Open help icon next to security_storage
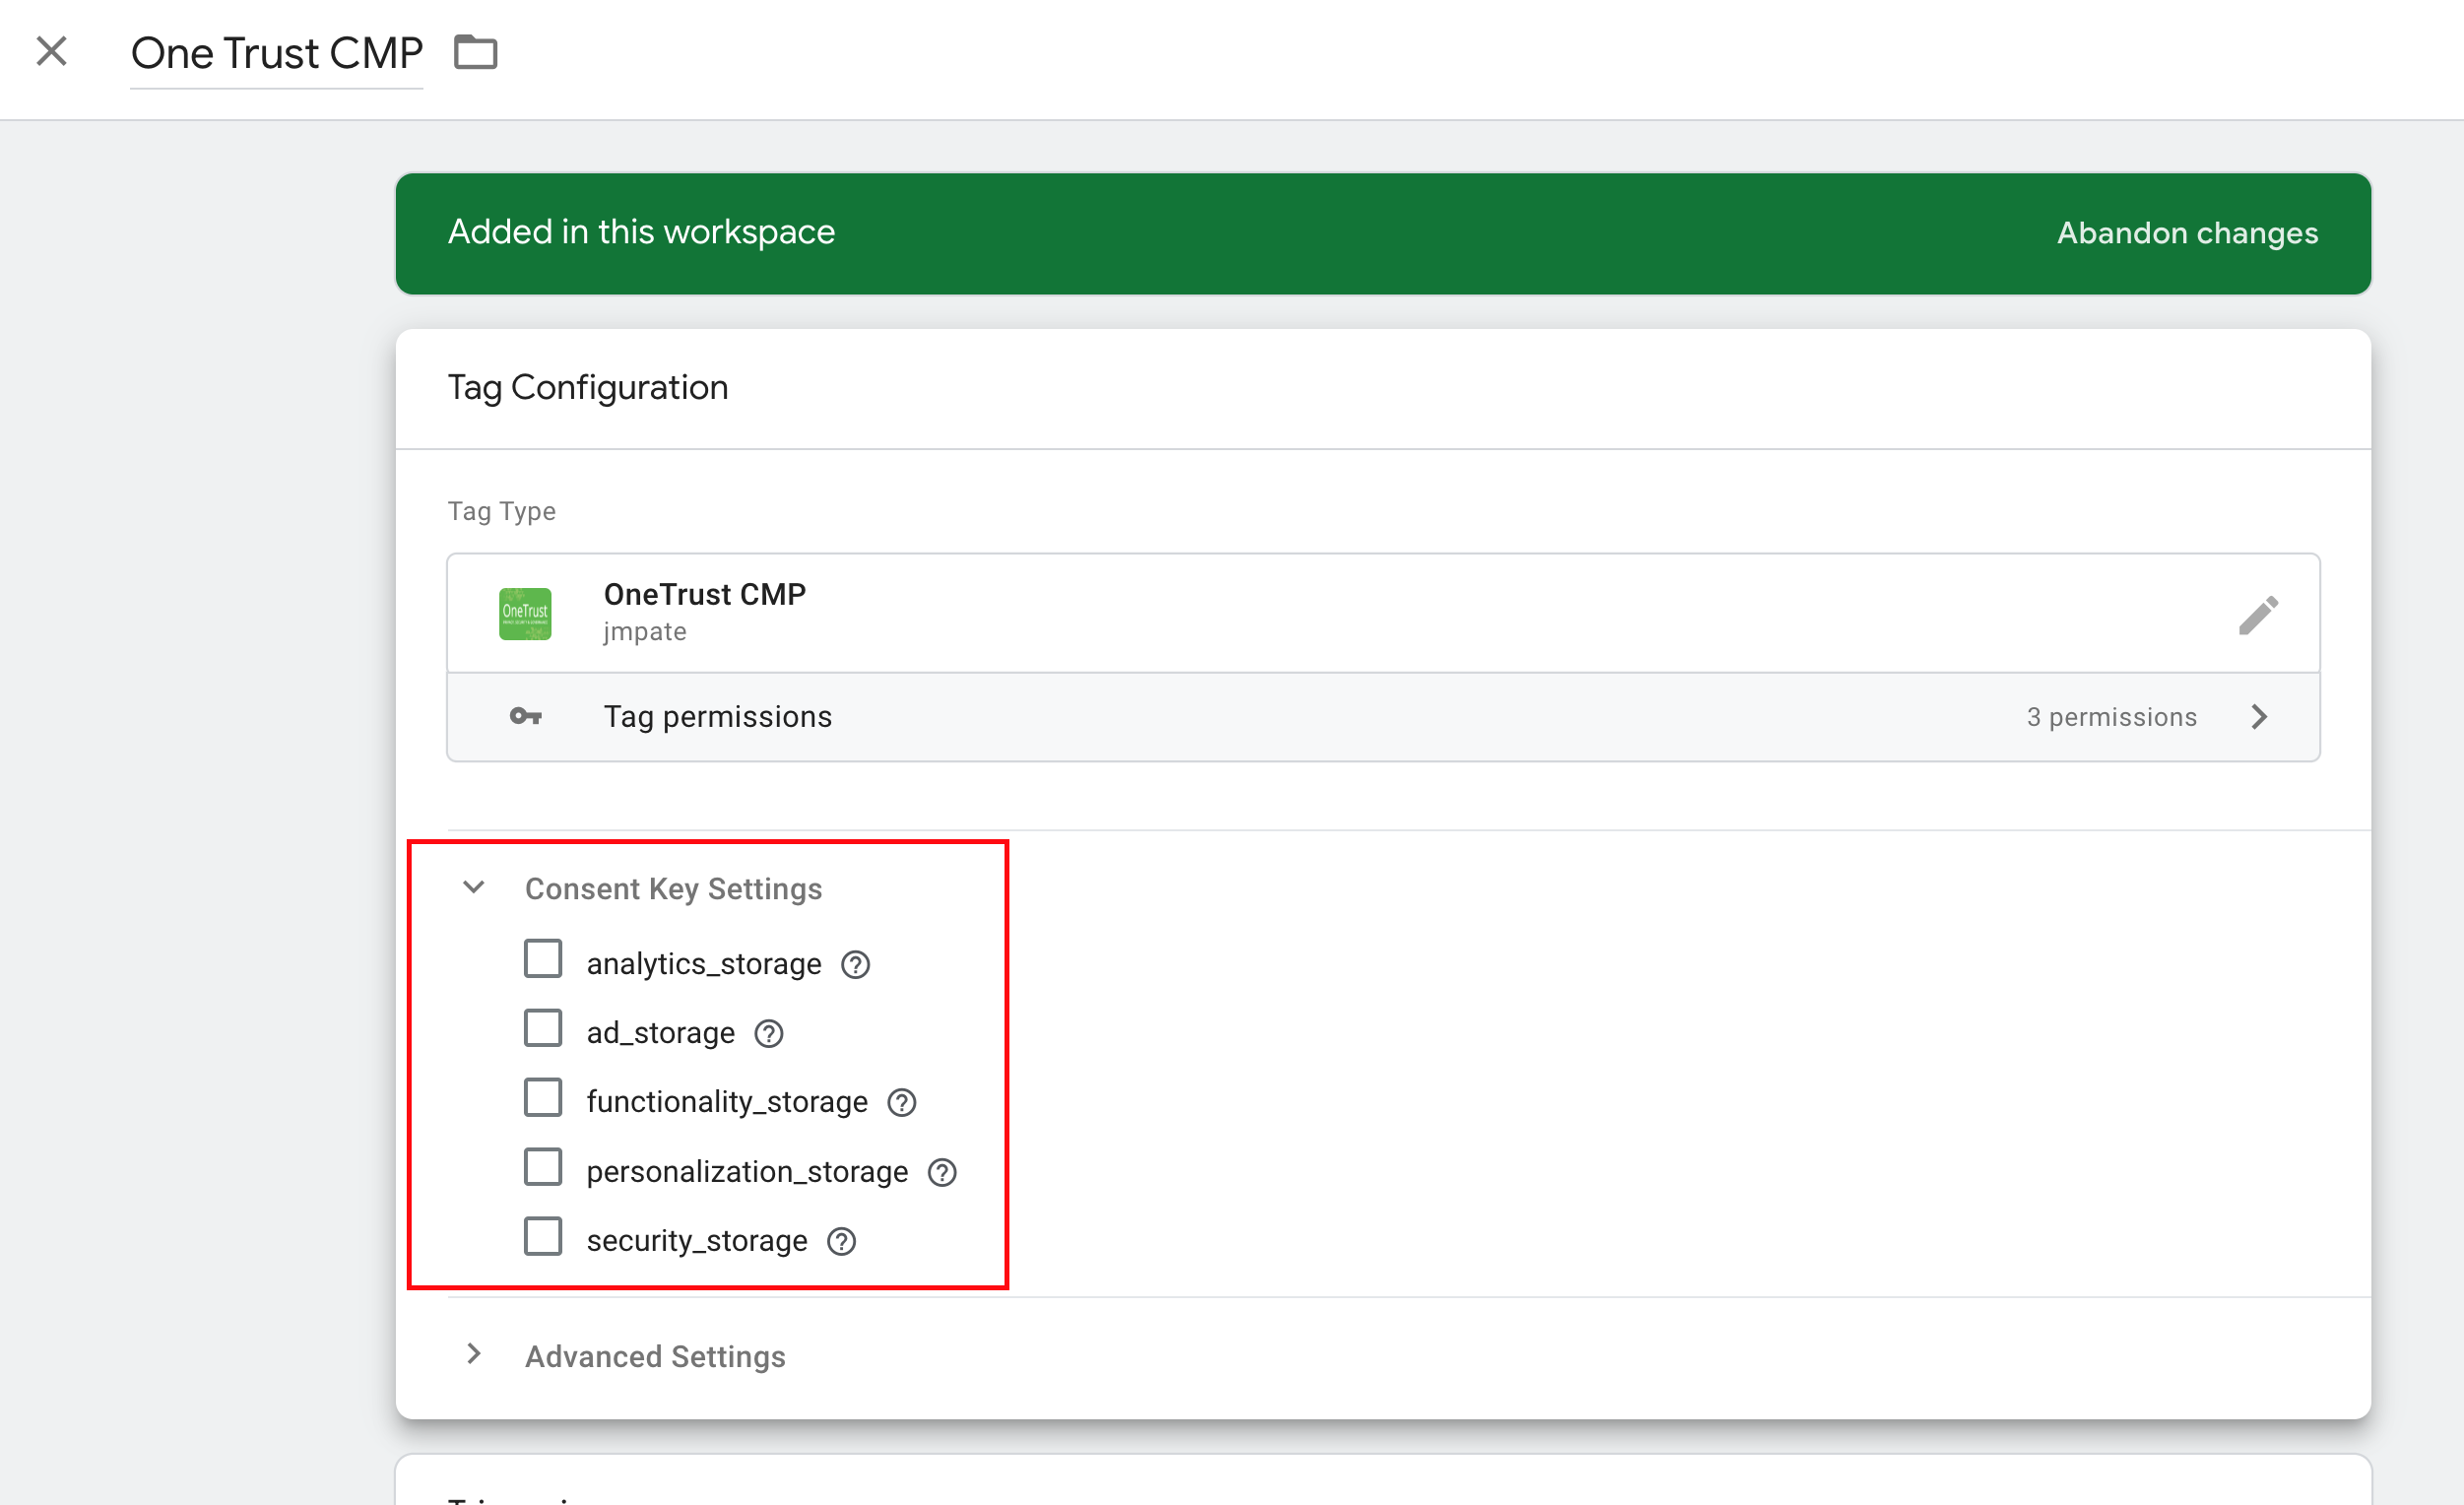 click(x=841, y=1241)
